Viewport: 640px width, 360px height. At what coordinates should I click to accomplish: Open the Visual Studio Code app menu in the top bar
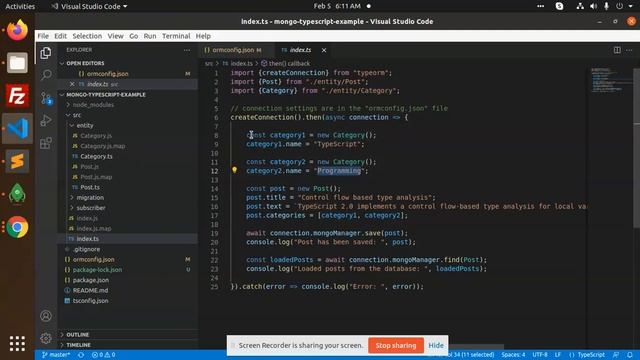[89, 6]
